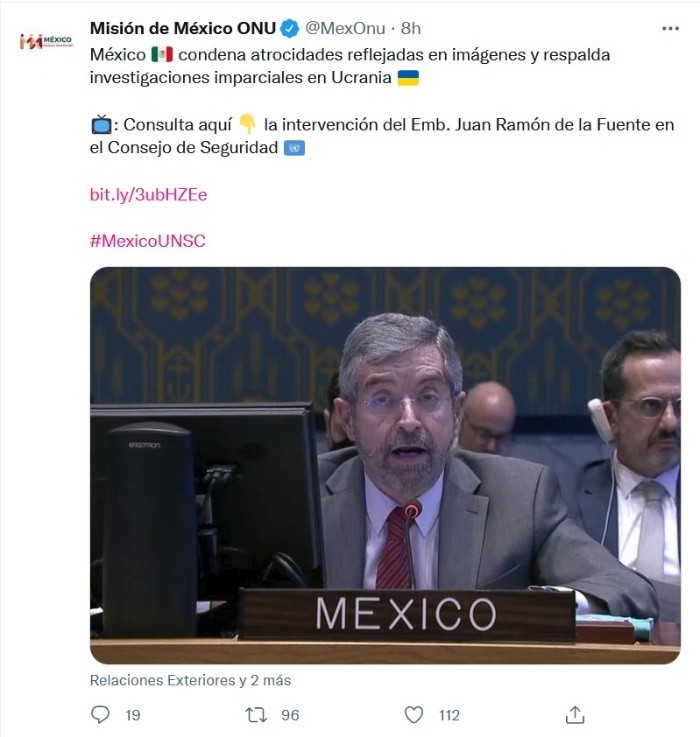Open the 8h tweet timestamp
Image resolution: width=700 pixels, height=737 pixels.
tap(410, 29)
